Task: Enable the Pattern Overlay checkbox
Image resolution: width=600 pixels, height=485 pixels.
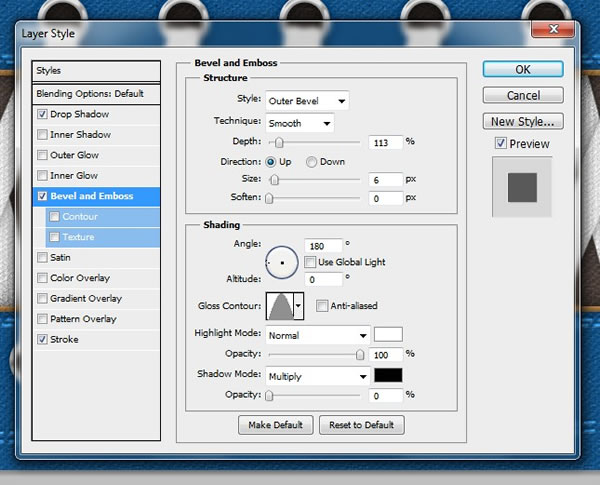Action: click(42, 319)
